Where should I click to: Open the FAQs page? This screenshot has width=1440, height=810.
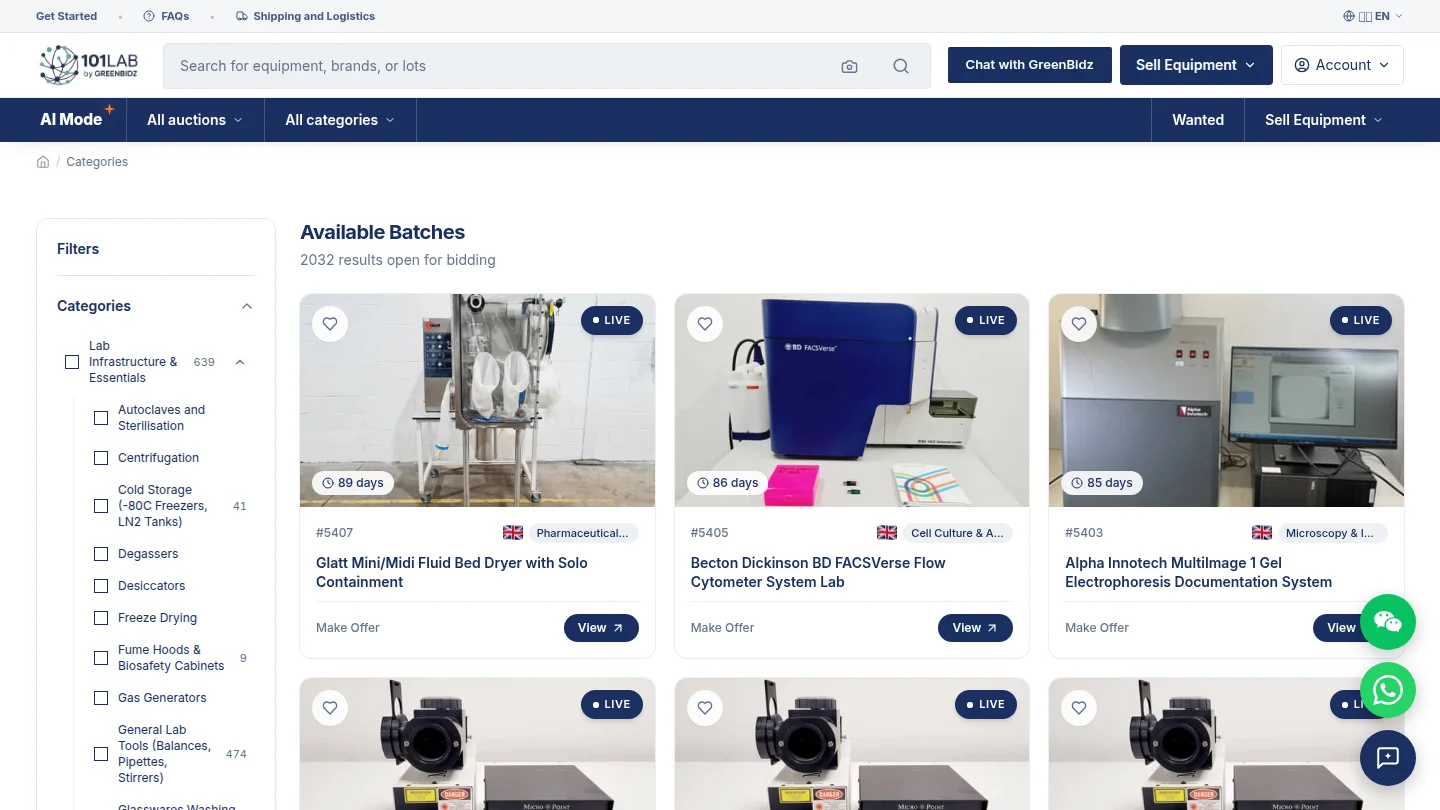click(175, 16)
